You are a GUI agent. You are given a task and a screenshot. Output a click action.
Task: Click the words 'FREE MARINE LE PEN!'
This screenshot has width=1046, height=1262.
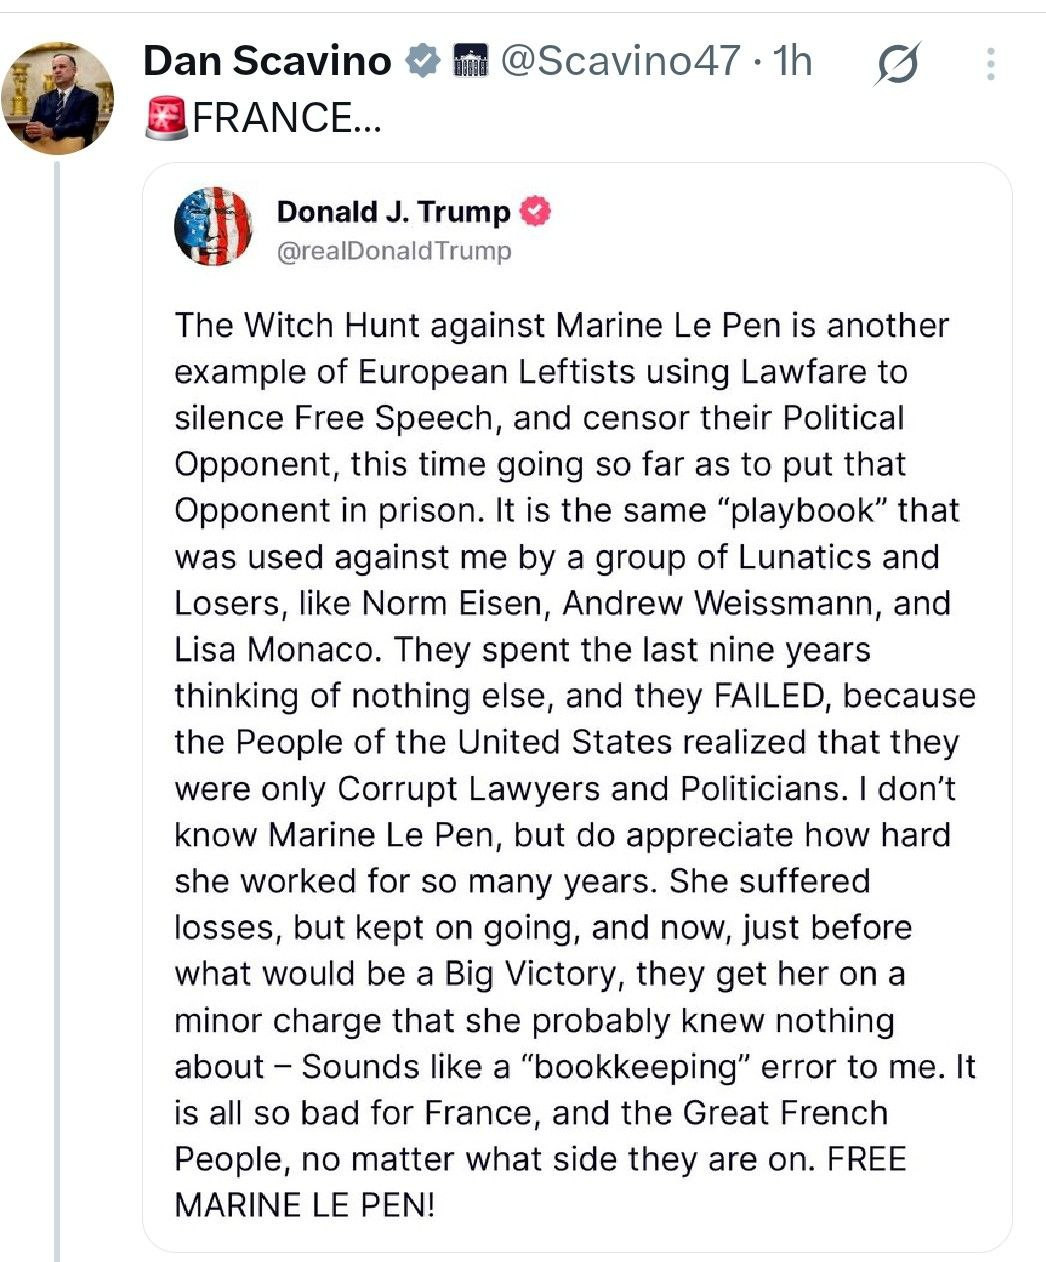coord(540,1182)
